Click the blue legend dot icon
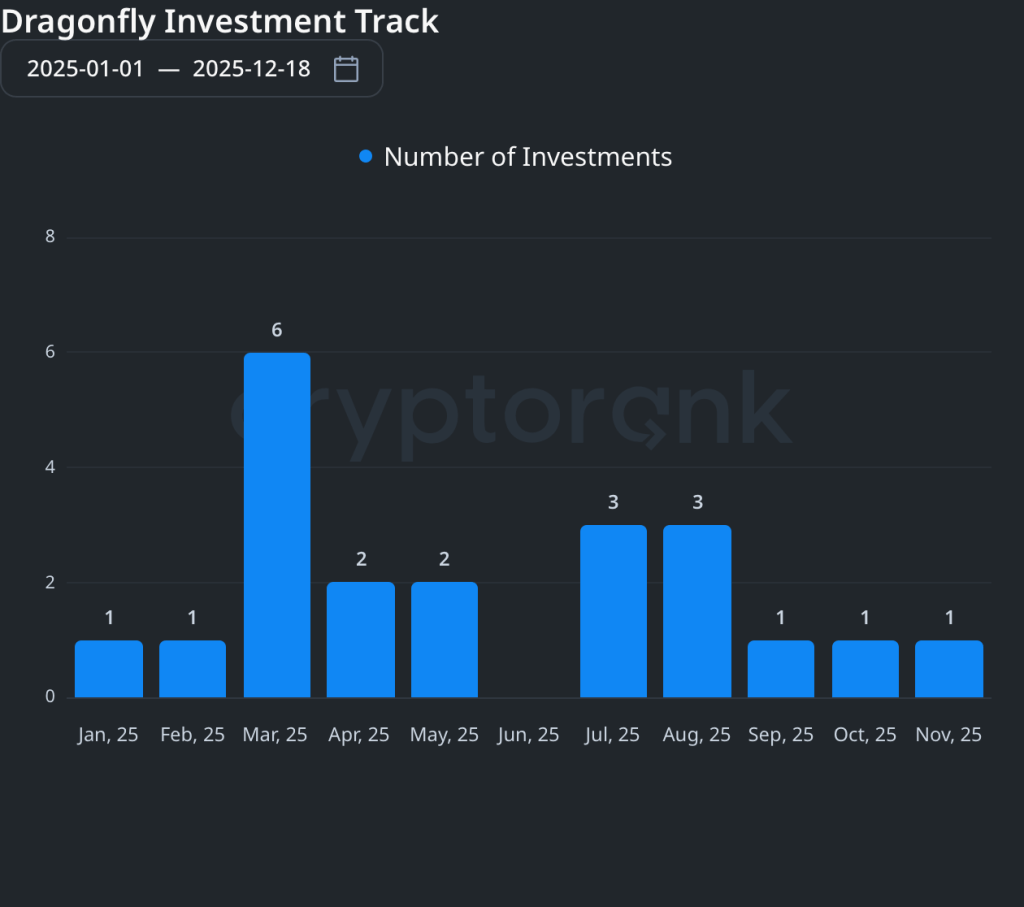1024x907 pixels. point(366,156)
